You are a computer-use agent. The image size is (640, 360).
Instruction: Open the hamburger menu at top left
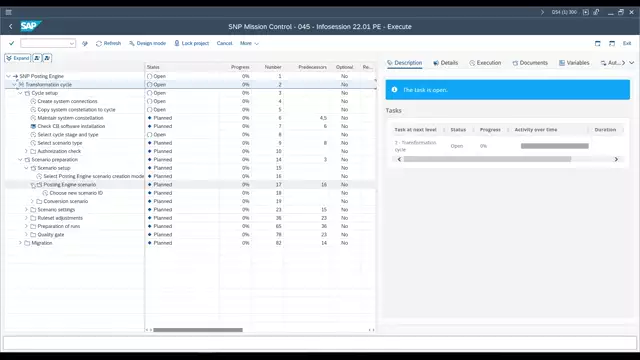point(9,12)
